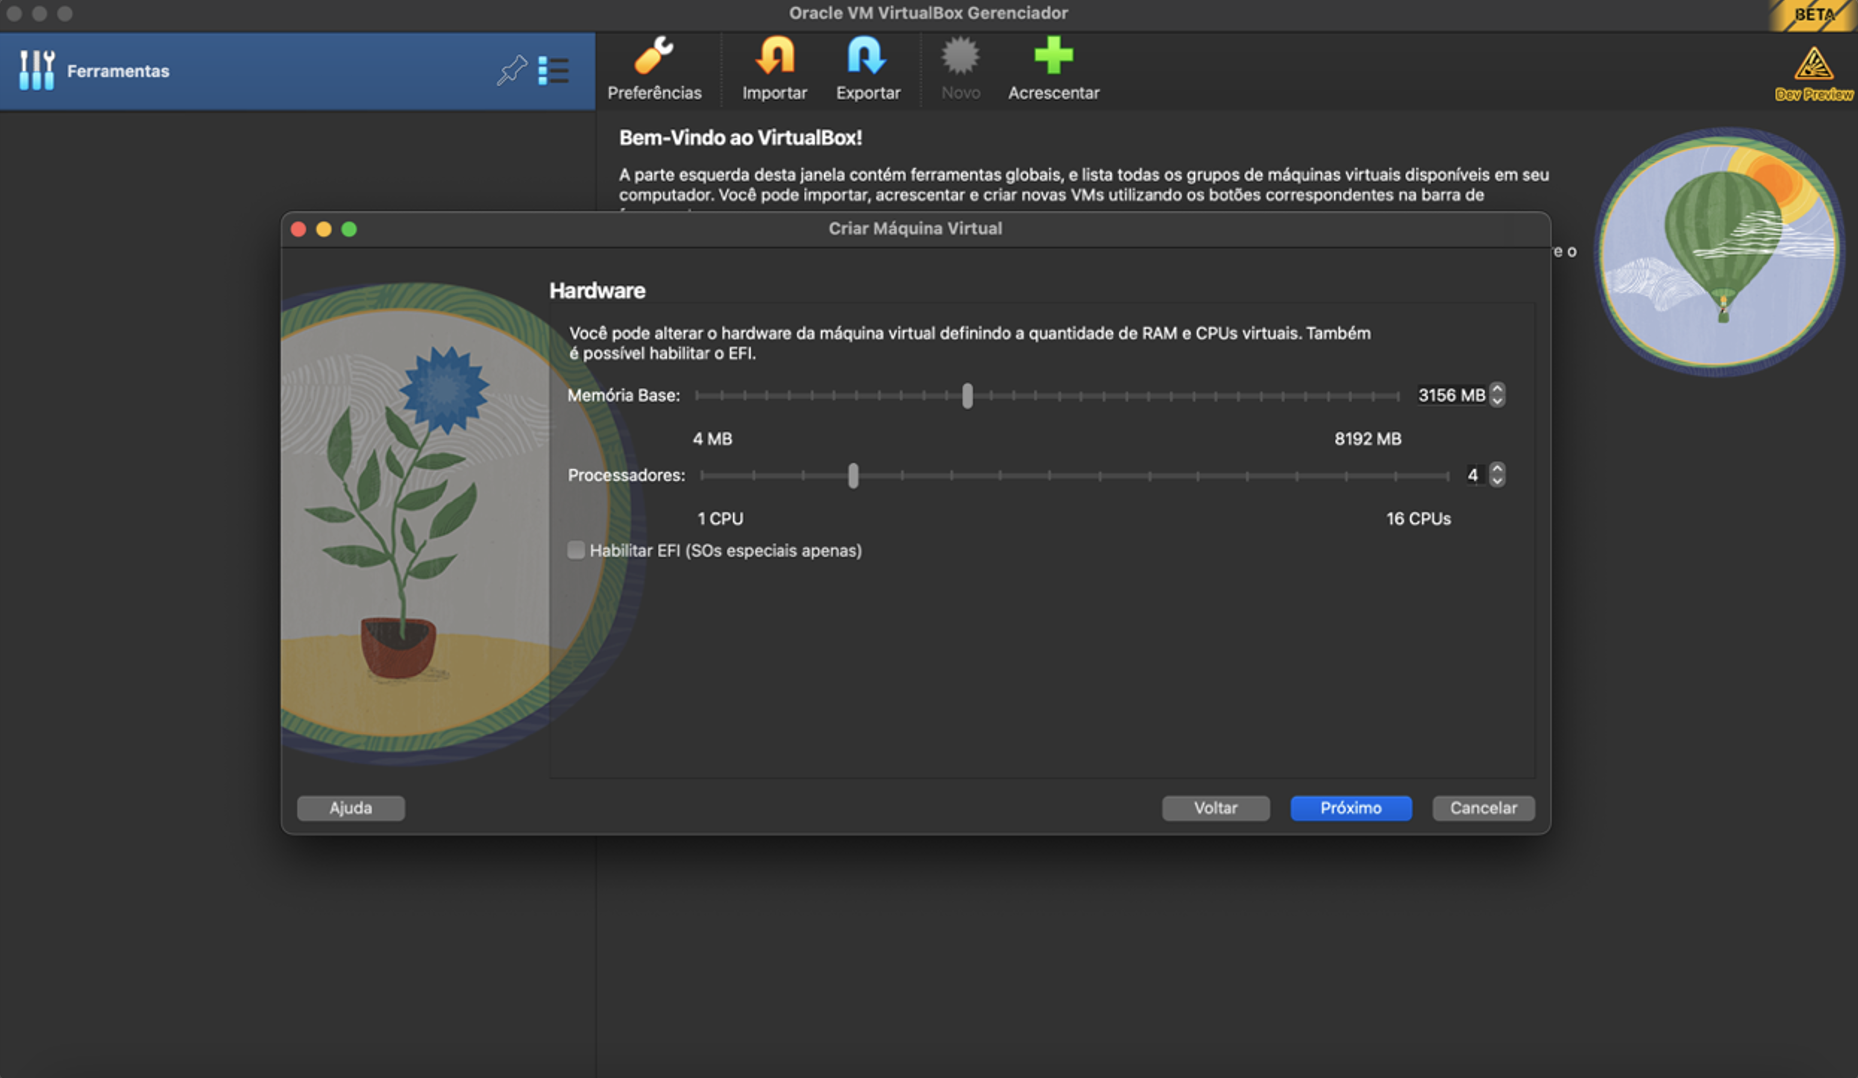The height and width of the screenshot is (1078, 1858).
Task: Adjust the Processadores slider handle
Action: [x=853, y=476]
